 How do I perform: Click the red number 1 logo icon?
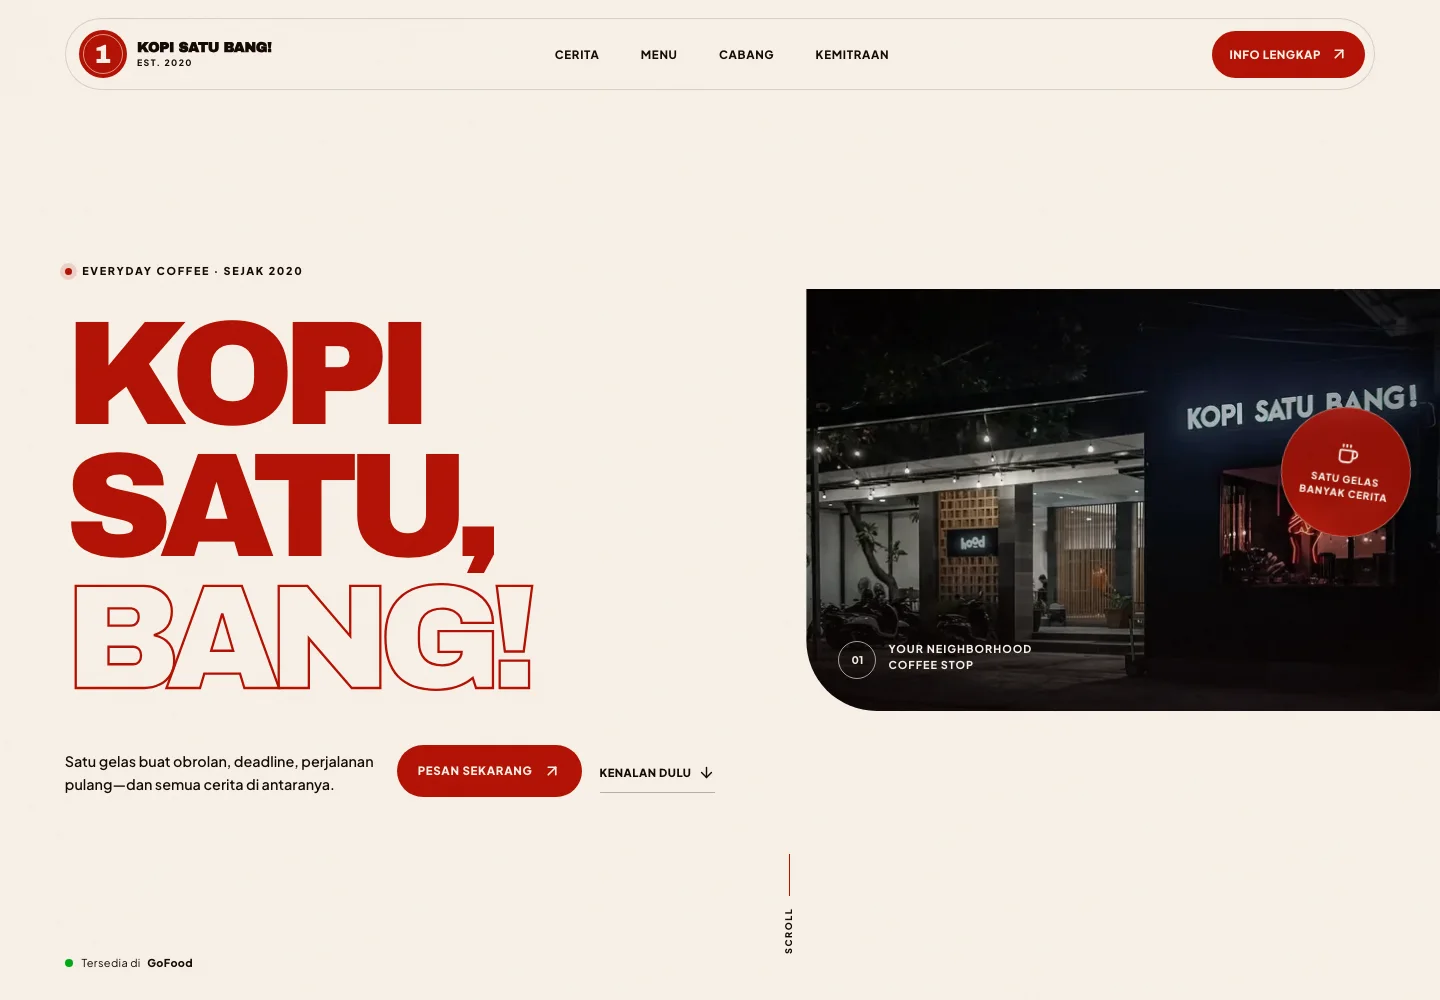(x=102, y=54)
